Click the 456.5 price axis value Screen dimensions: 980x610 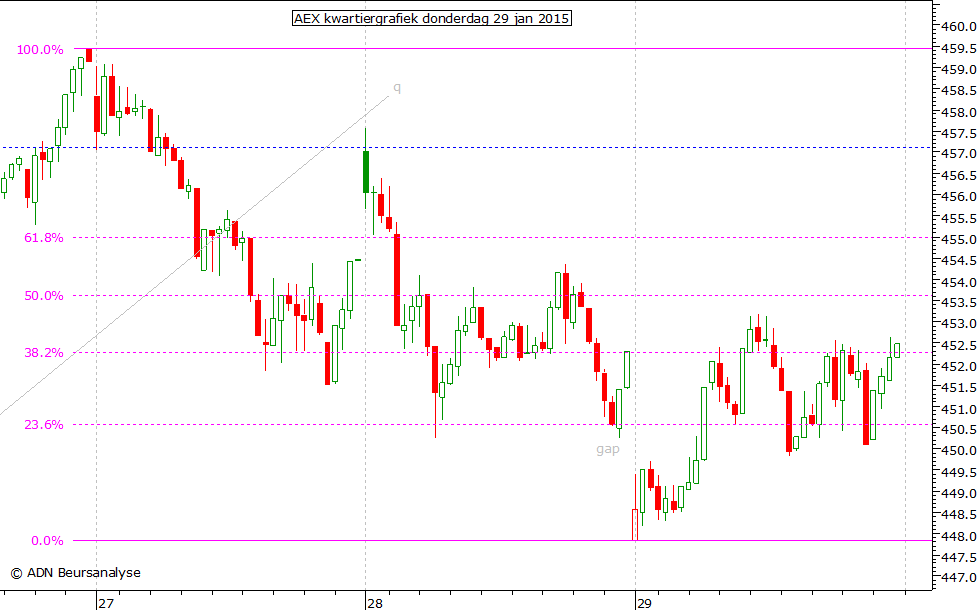[x=959, y=176]
